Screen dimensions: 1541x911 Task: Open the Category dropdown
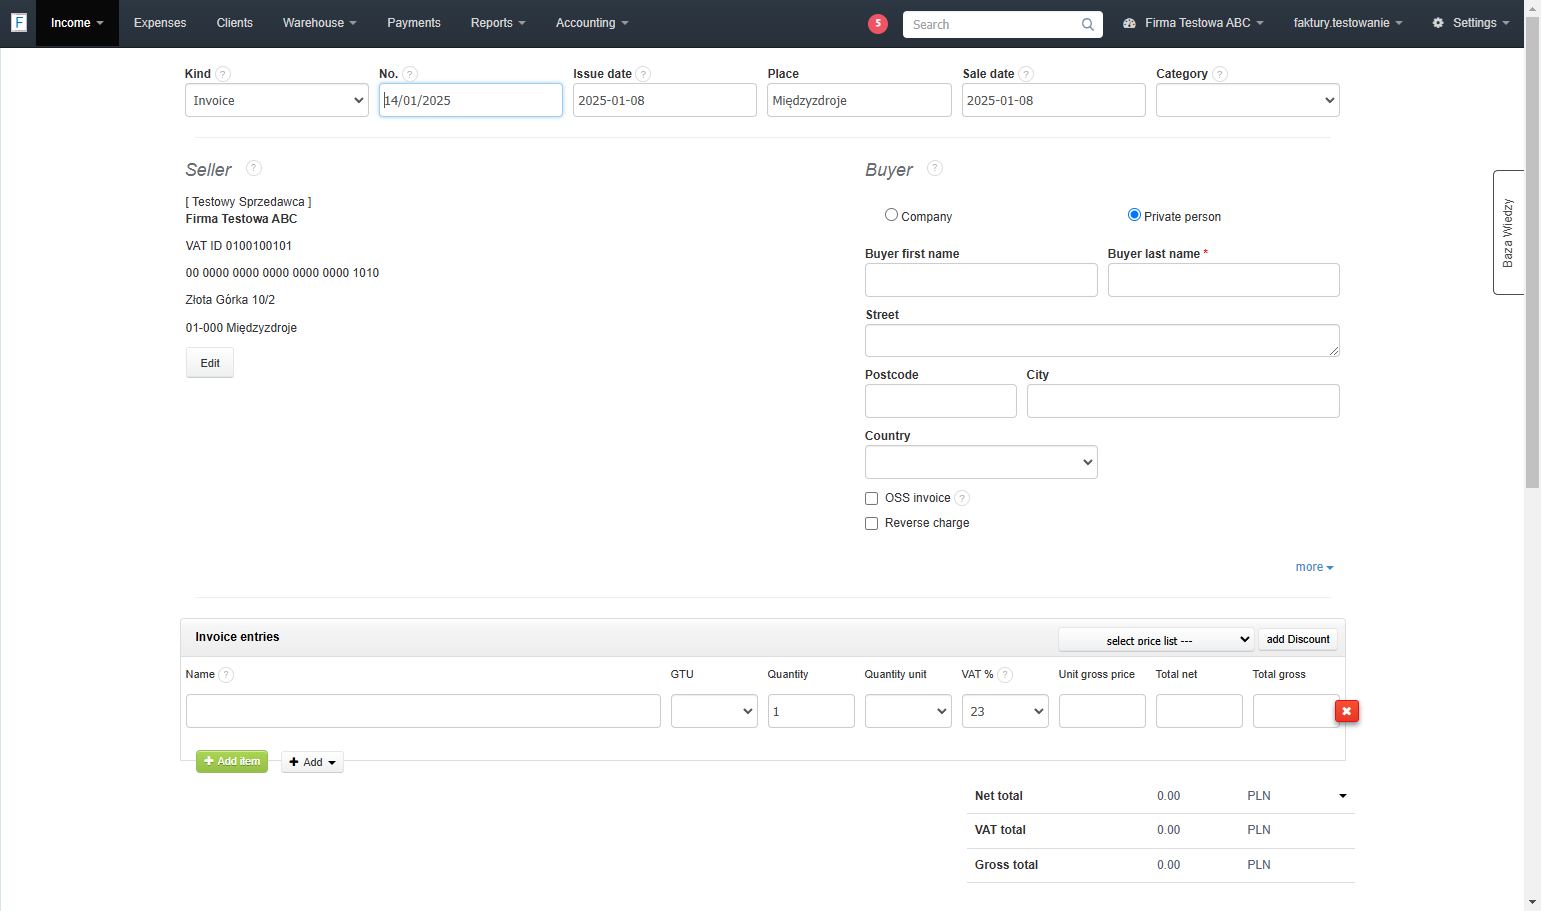tap(1247, 100)
